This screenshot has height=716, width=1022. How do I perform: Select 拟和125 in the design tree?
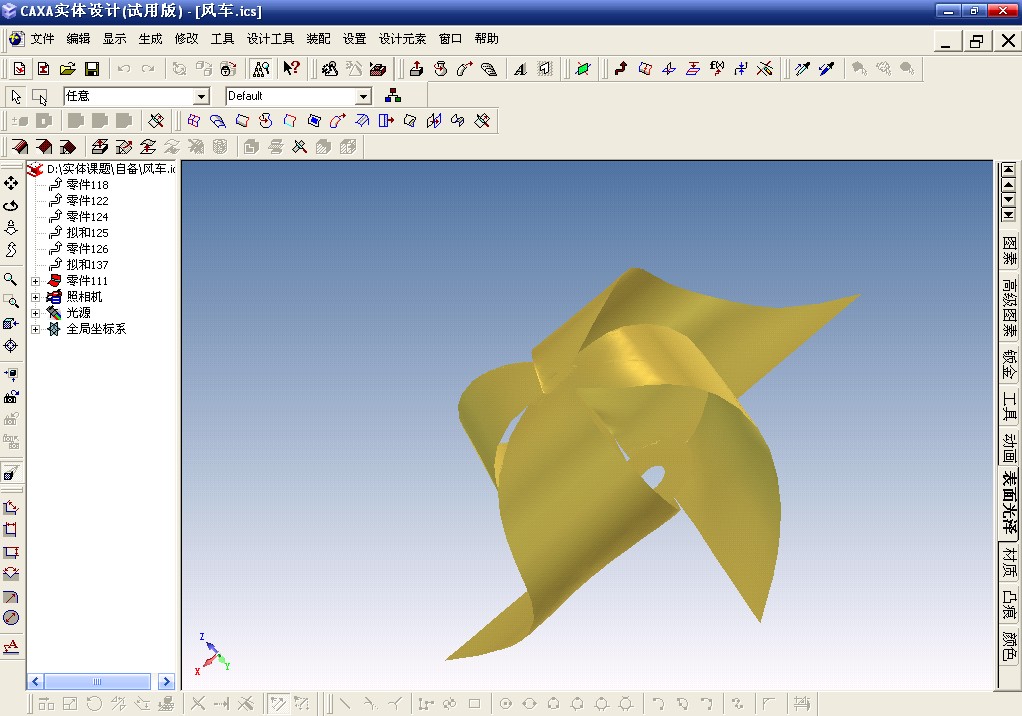pos(87,233)
